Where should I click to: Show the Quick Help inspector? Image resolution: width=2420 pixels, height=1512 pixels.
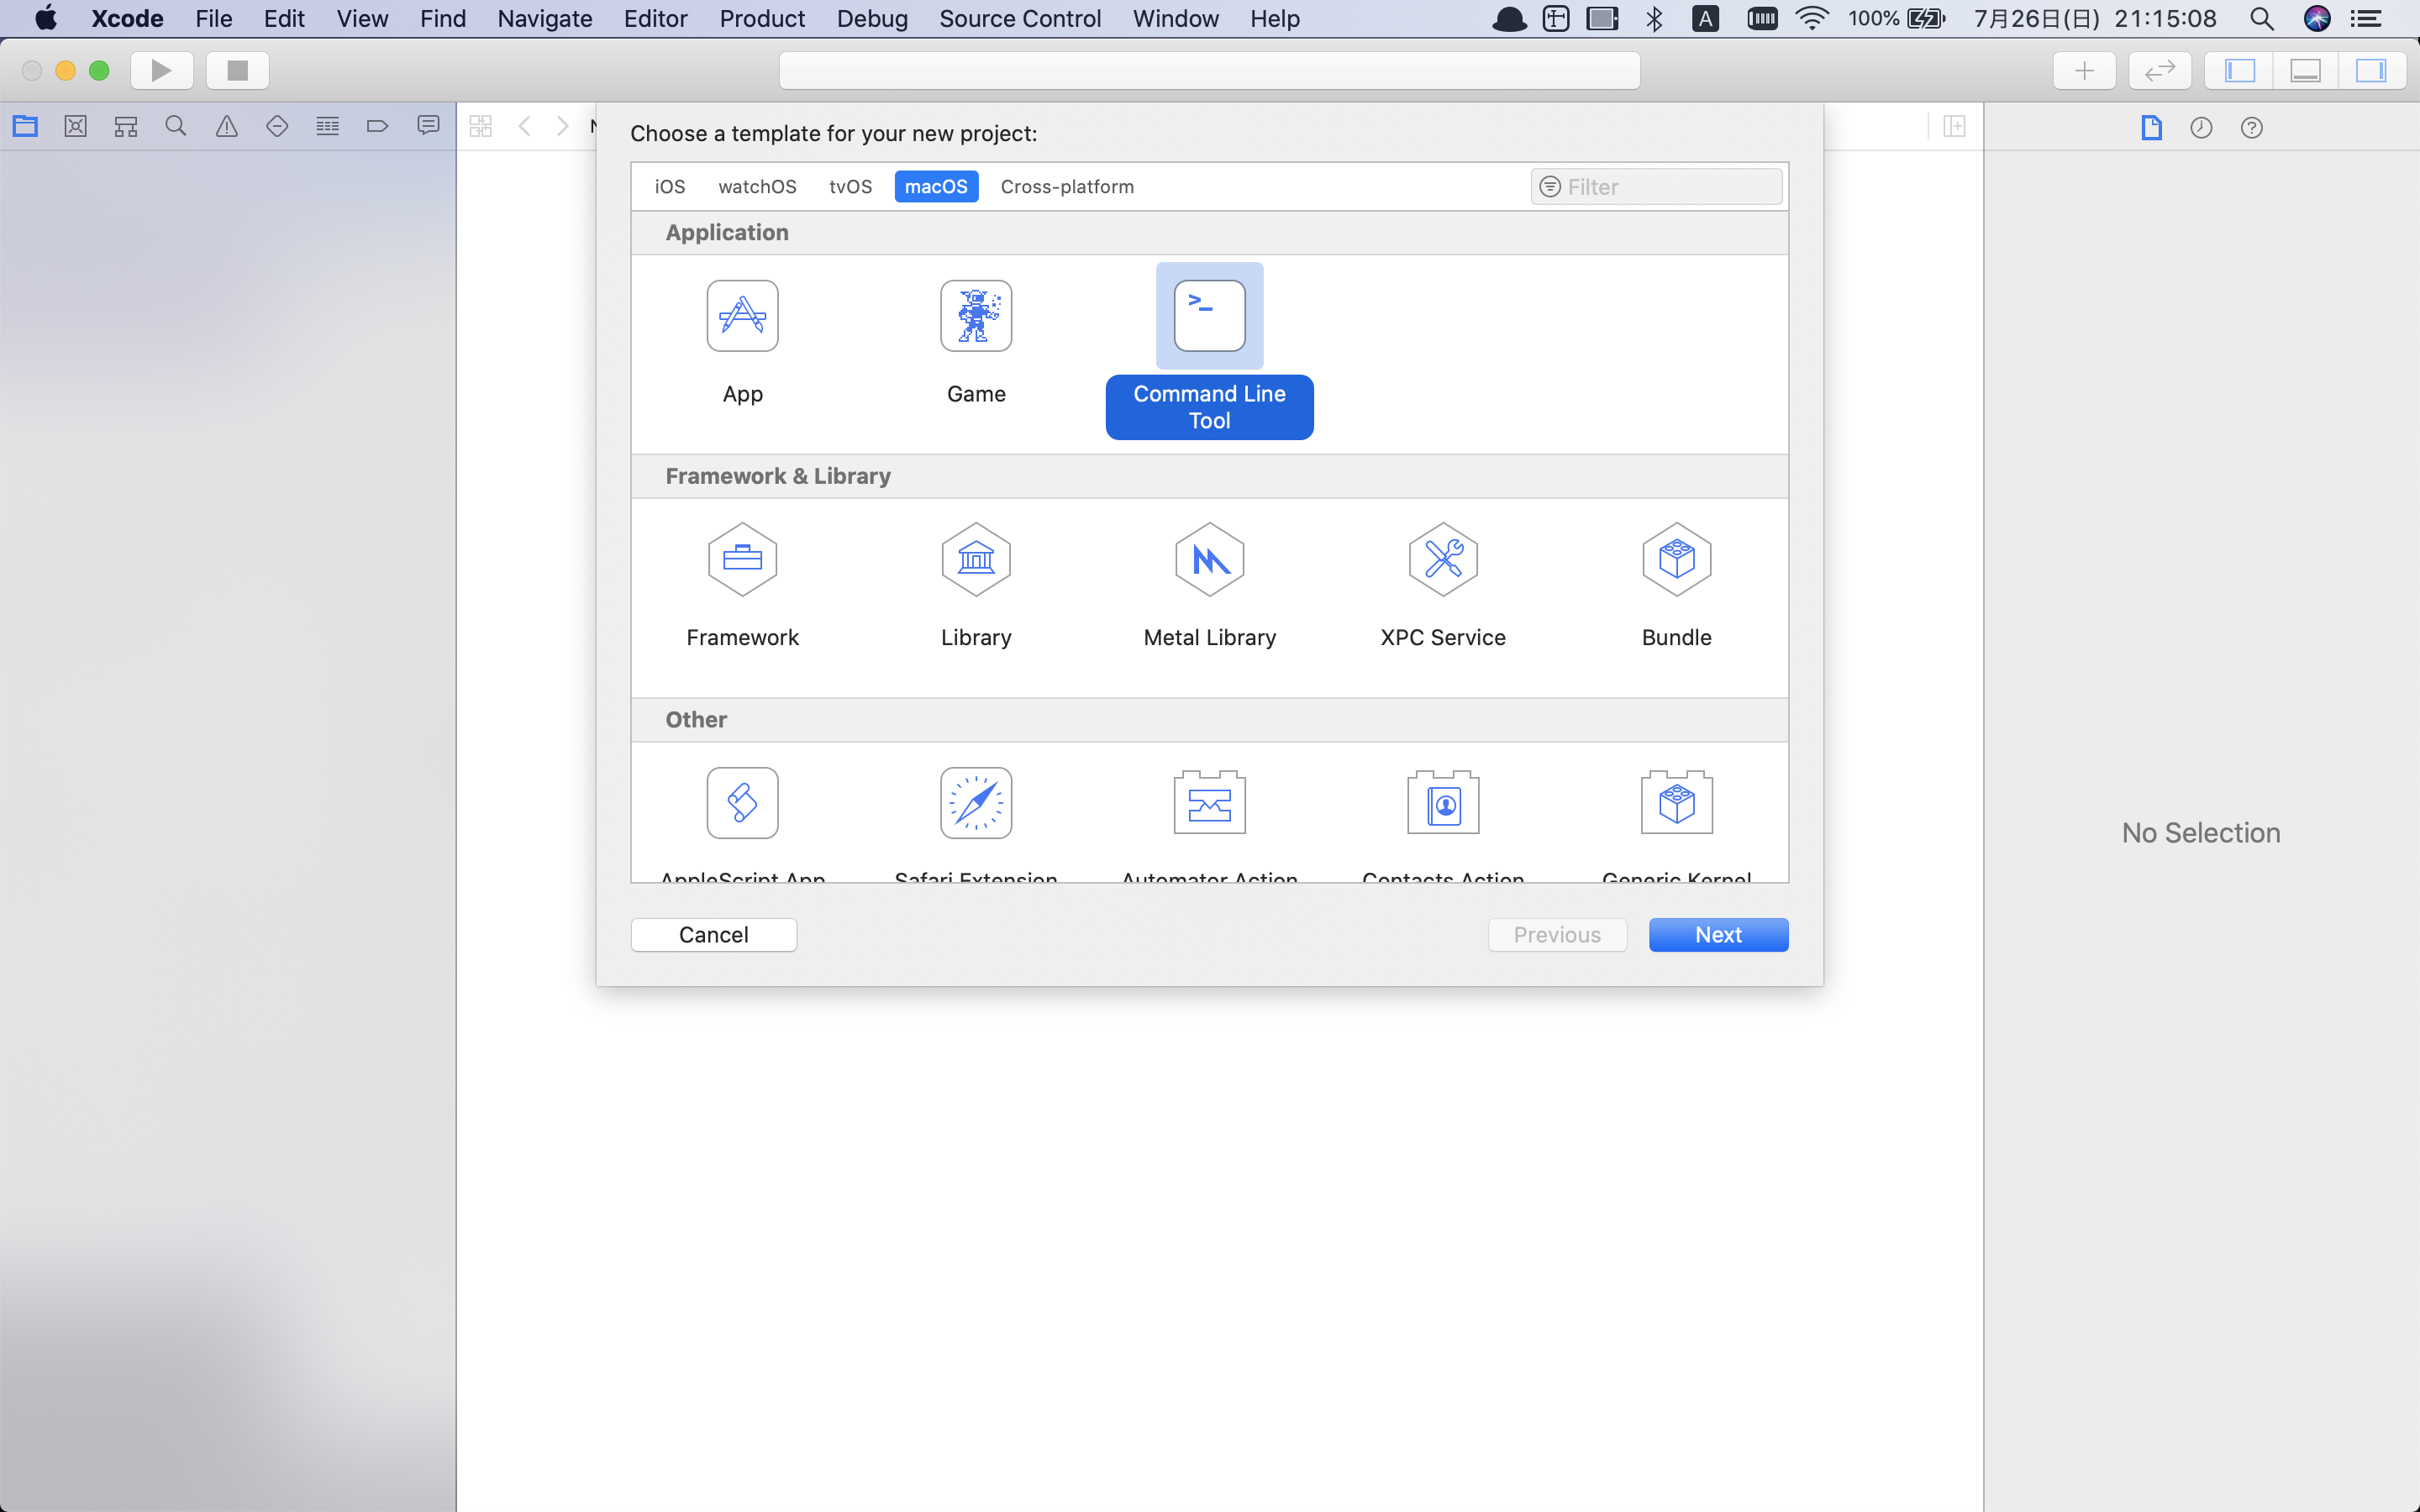pos(2251,127)
